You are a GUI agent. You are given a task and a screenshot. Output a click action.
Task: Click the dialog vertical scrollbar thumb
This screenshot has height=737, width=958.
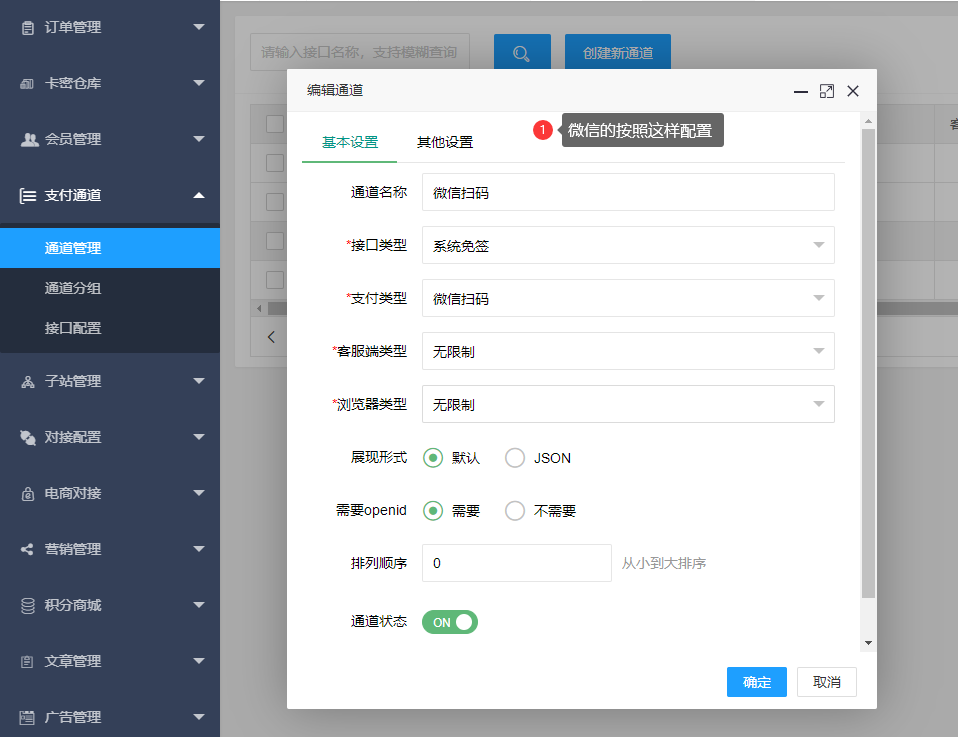868,364
